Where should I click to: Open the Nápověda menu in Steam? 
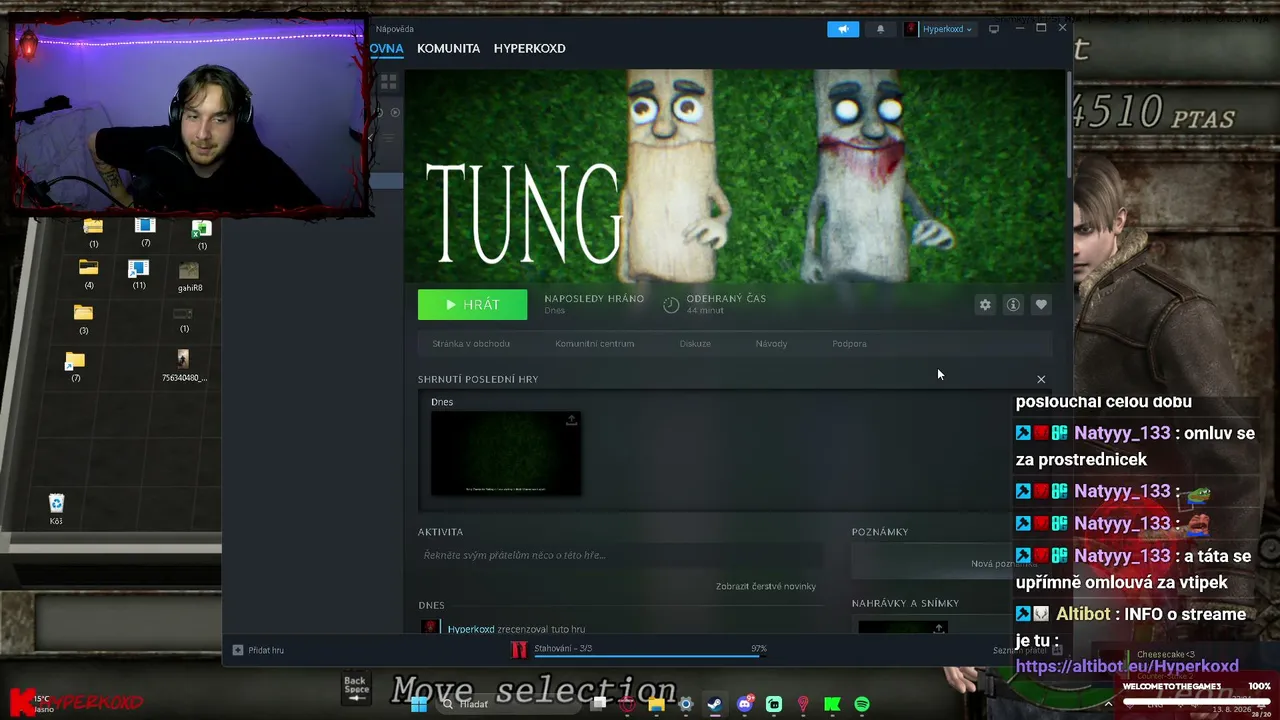(x=395, y=29)
